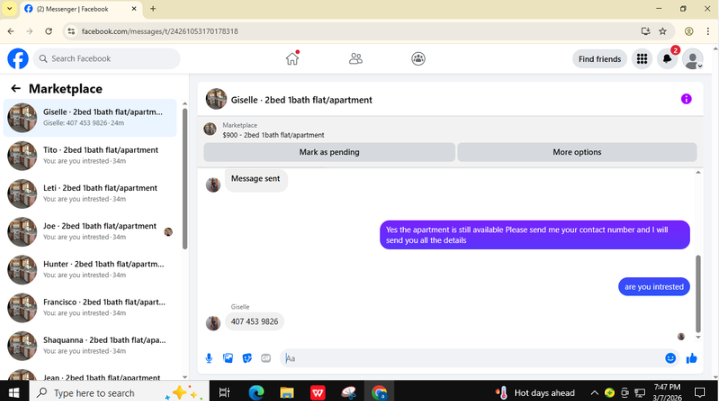Click the address bar URL

coord(160,31)
